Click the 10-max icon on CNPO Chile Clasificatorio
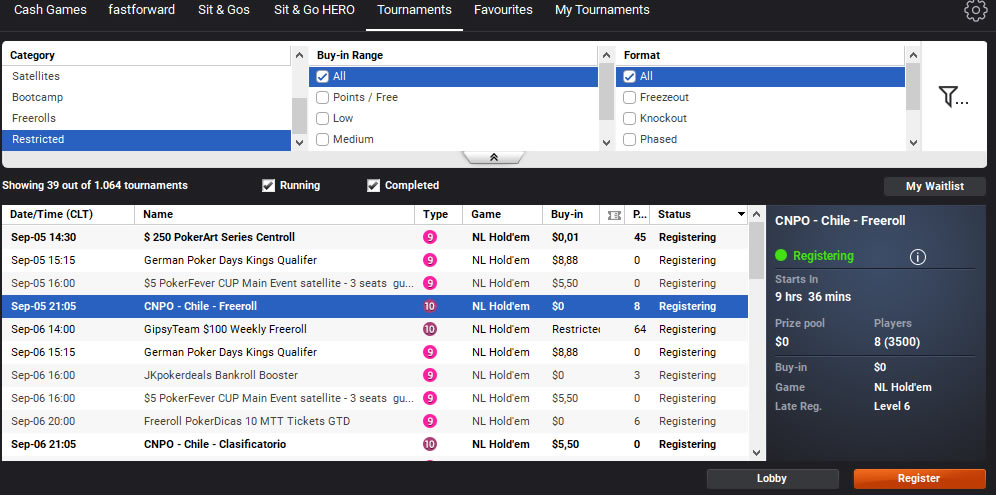The width and height of the screenshot is (996, 495). click(430, 444)
